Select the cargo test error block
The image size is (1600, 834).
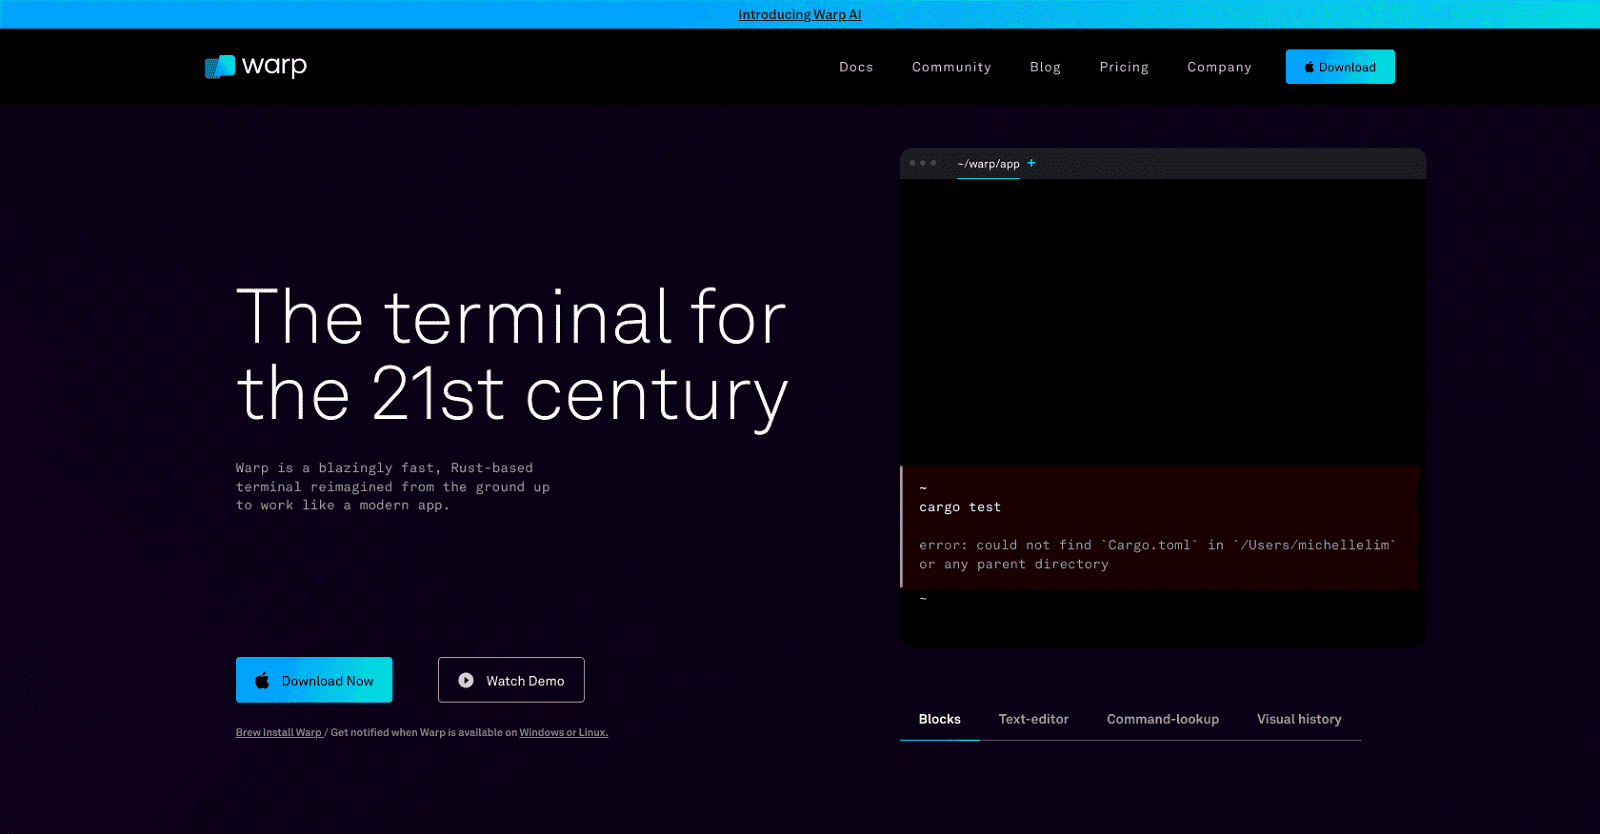pyautogui.click(x=1159, y=527)
